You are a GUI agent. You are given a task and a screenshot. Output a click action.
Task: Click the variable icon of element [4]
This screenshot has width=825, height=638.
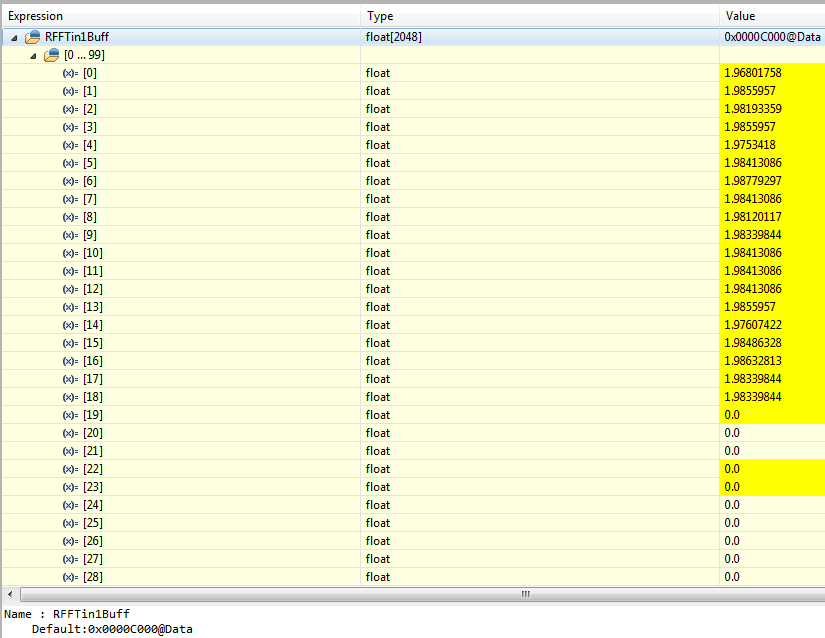pos(71,145)
